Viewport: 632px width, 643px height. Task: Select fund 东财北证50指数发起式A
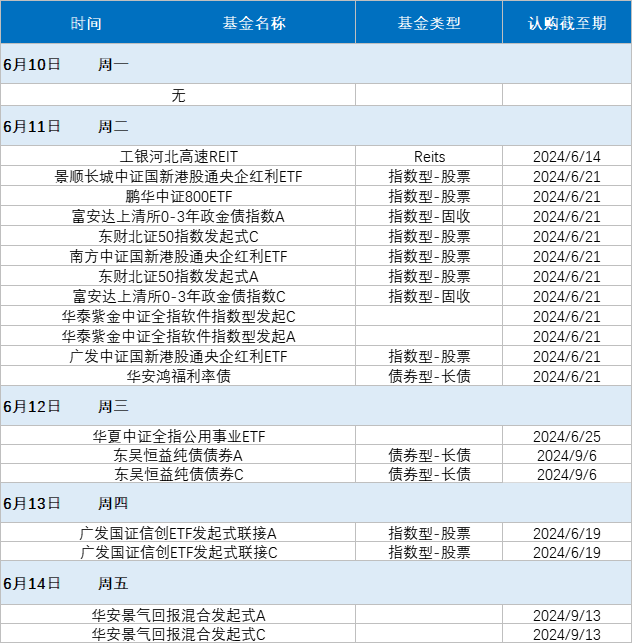click(x=178, y=276)
